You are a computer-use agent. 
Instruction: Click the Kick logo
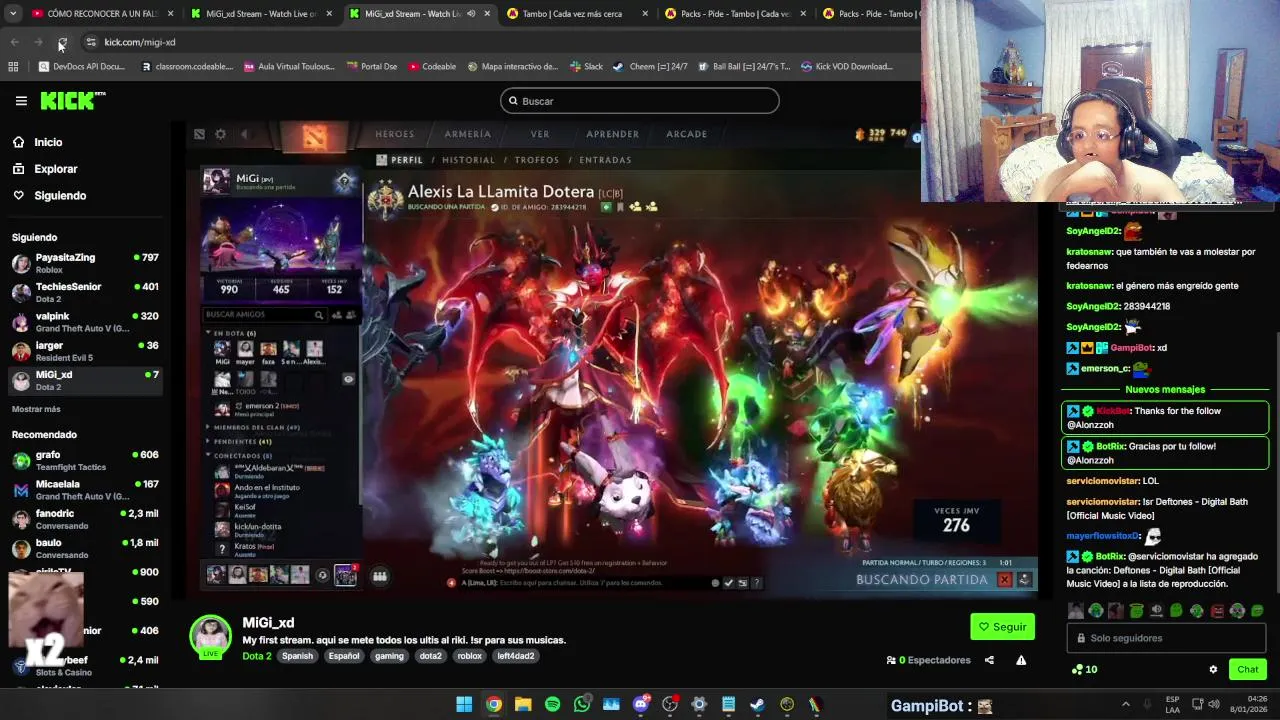pos(73,100)
